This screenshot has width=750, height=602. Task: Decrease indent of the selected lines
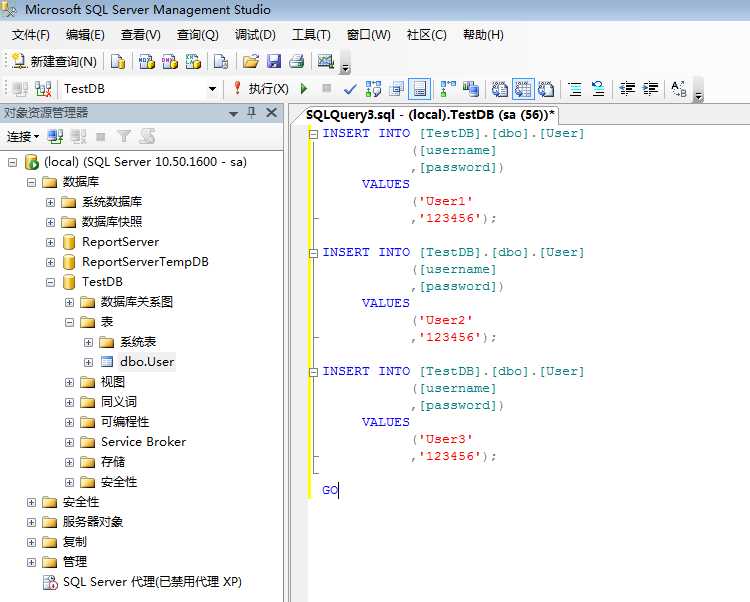pos(627,89)
